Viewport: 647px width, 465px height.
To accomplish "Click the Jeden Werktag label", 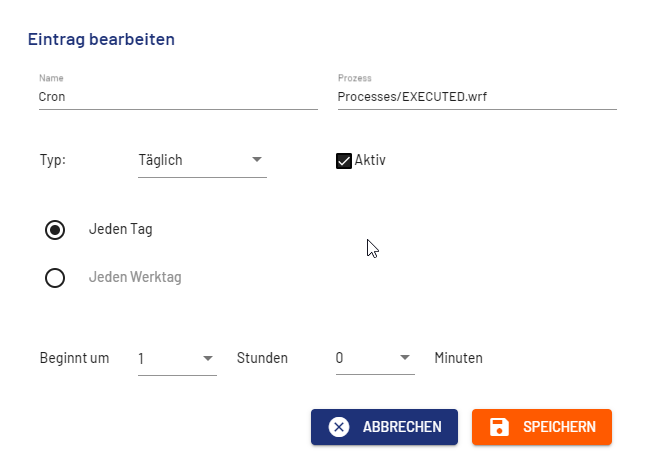I will 135,277.
